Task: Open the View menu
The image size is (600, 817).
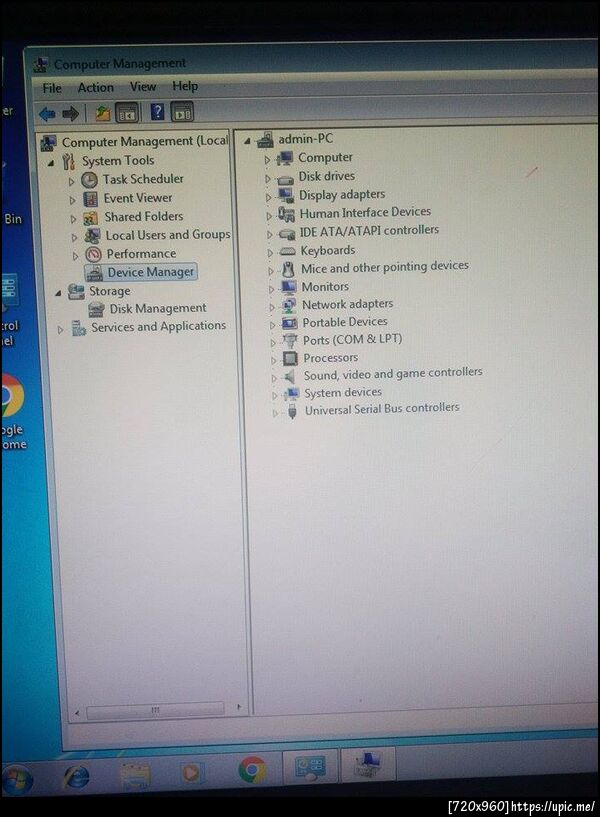Action: point(143,86)
